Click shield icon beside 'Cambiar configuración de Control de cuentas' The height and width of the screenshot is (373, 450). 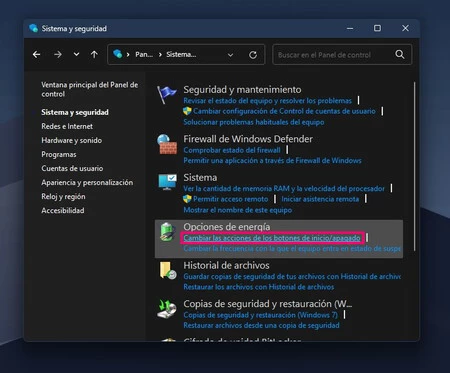187,111
